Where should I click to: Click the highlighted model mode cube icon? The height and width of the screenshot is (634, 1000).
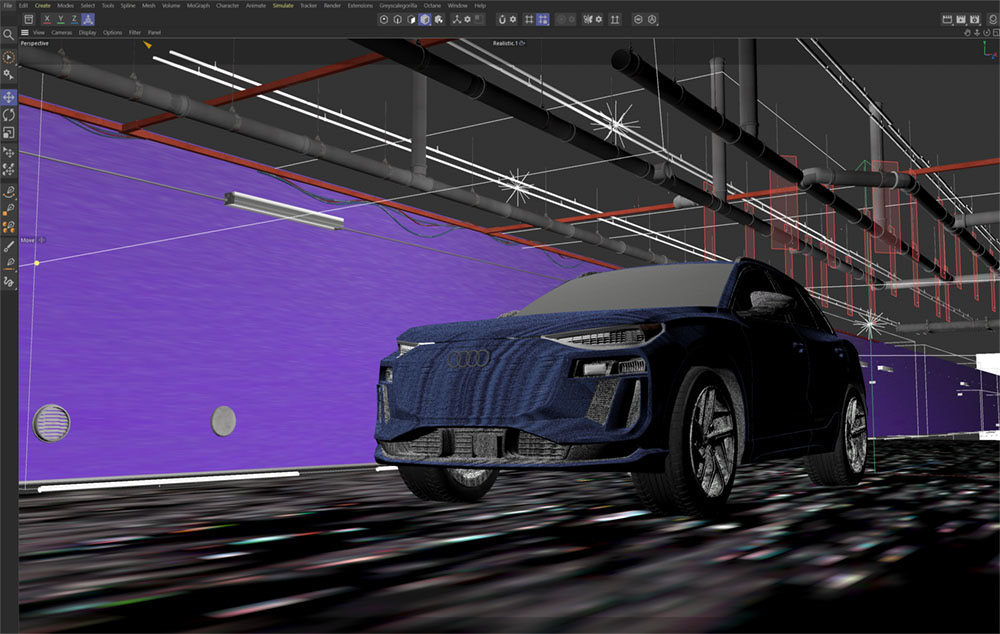(425, 20)
